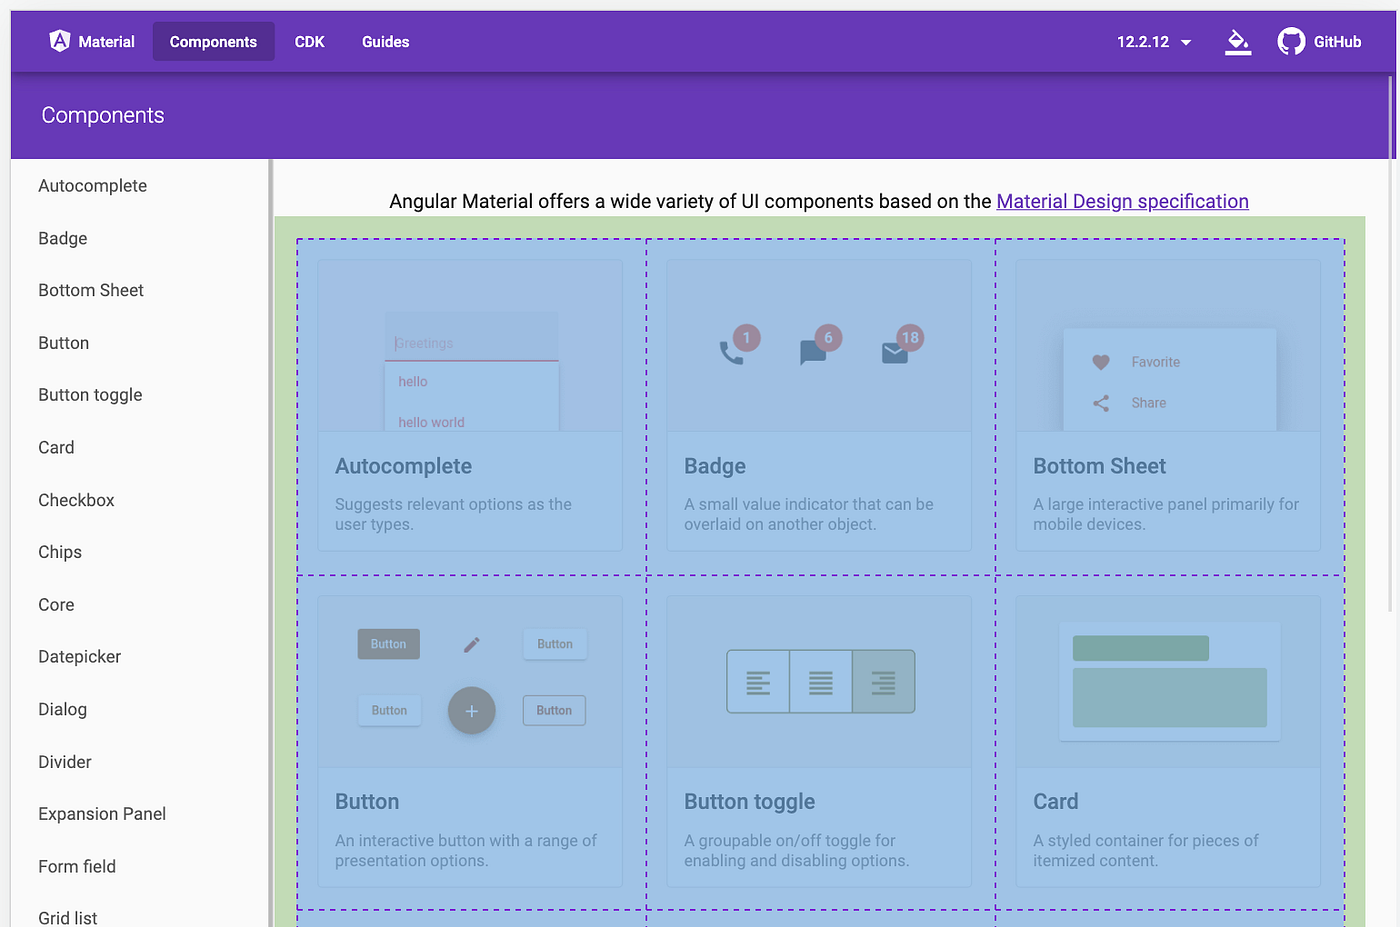Select Form field in the sidebar

click(x=77, y=866)
